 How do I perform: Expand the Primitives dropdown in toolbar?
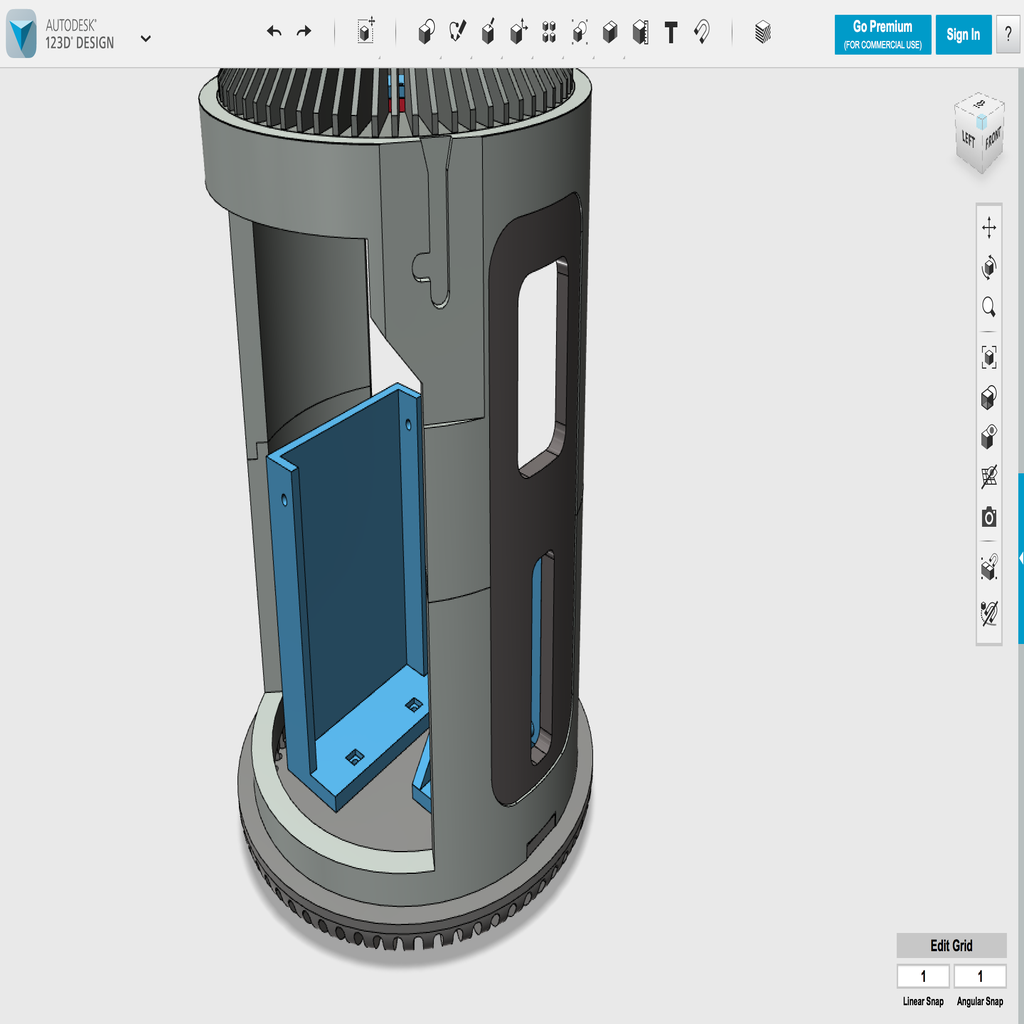click(x=427, y=33)
